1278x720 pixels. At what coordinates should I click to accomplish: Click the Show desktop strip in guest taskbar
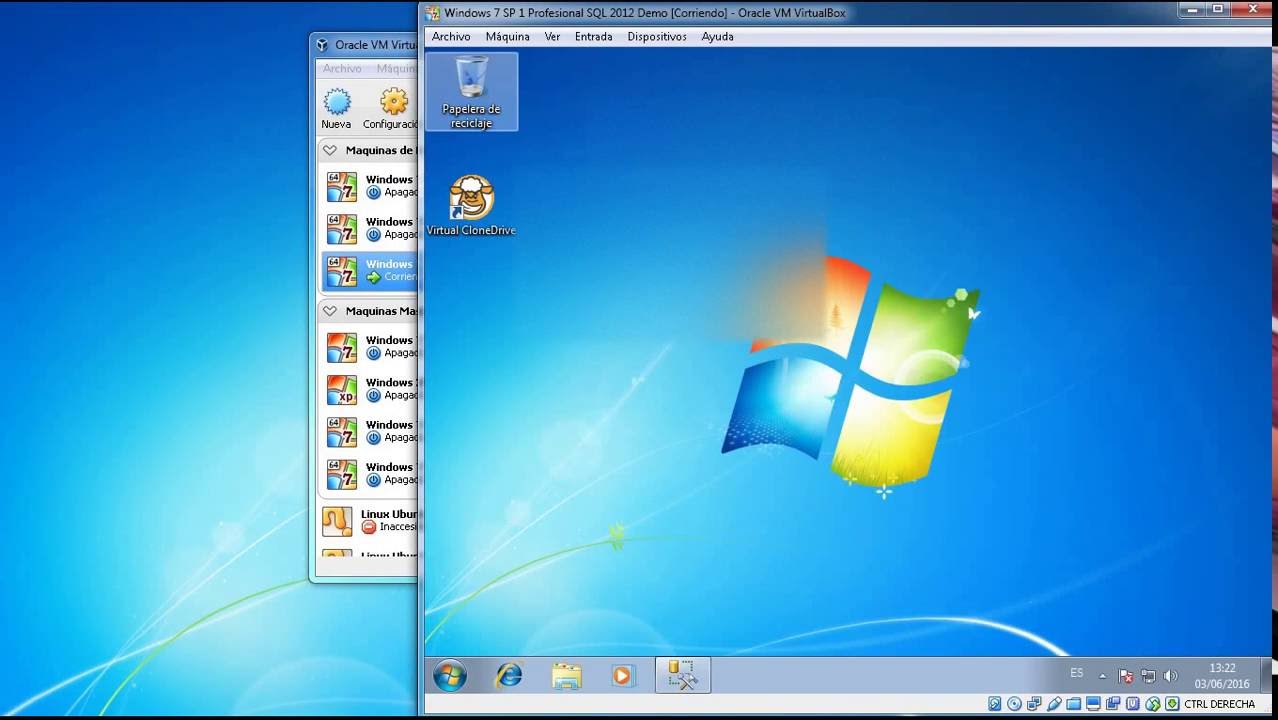point(1267,675)
